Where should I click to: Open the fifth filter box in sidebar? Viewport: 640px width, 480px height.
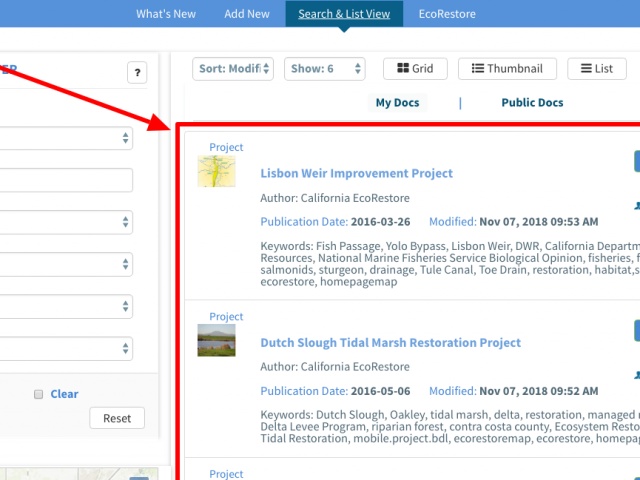coord(66,306)
